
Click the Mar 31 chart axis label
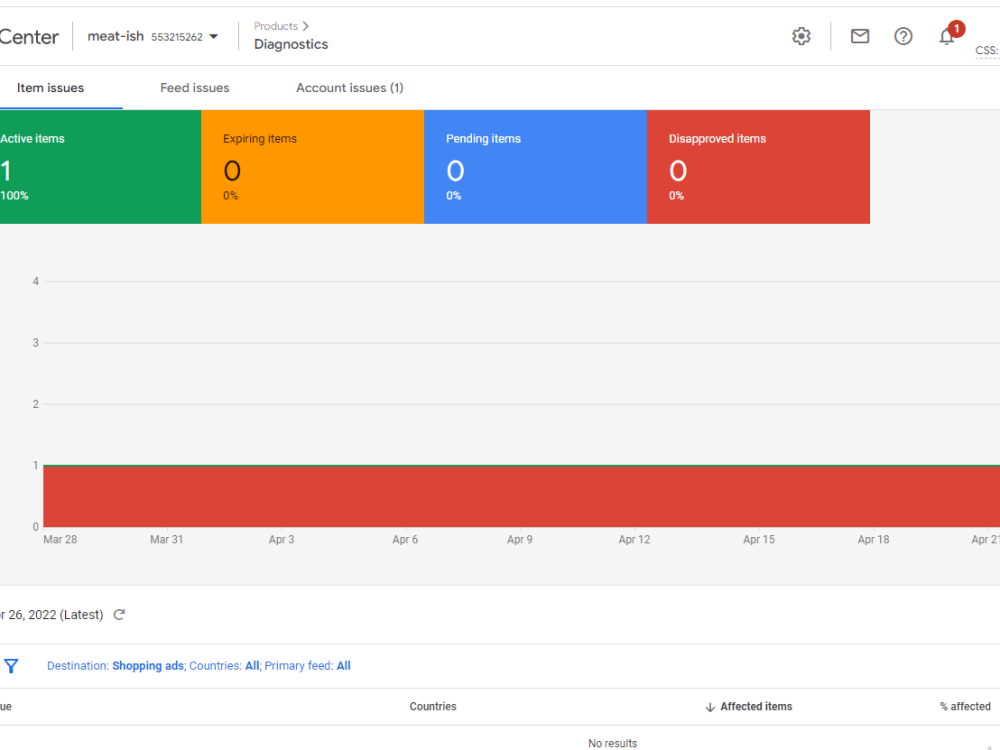[x=166, y=540]
